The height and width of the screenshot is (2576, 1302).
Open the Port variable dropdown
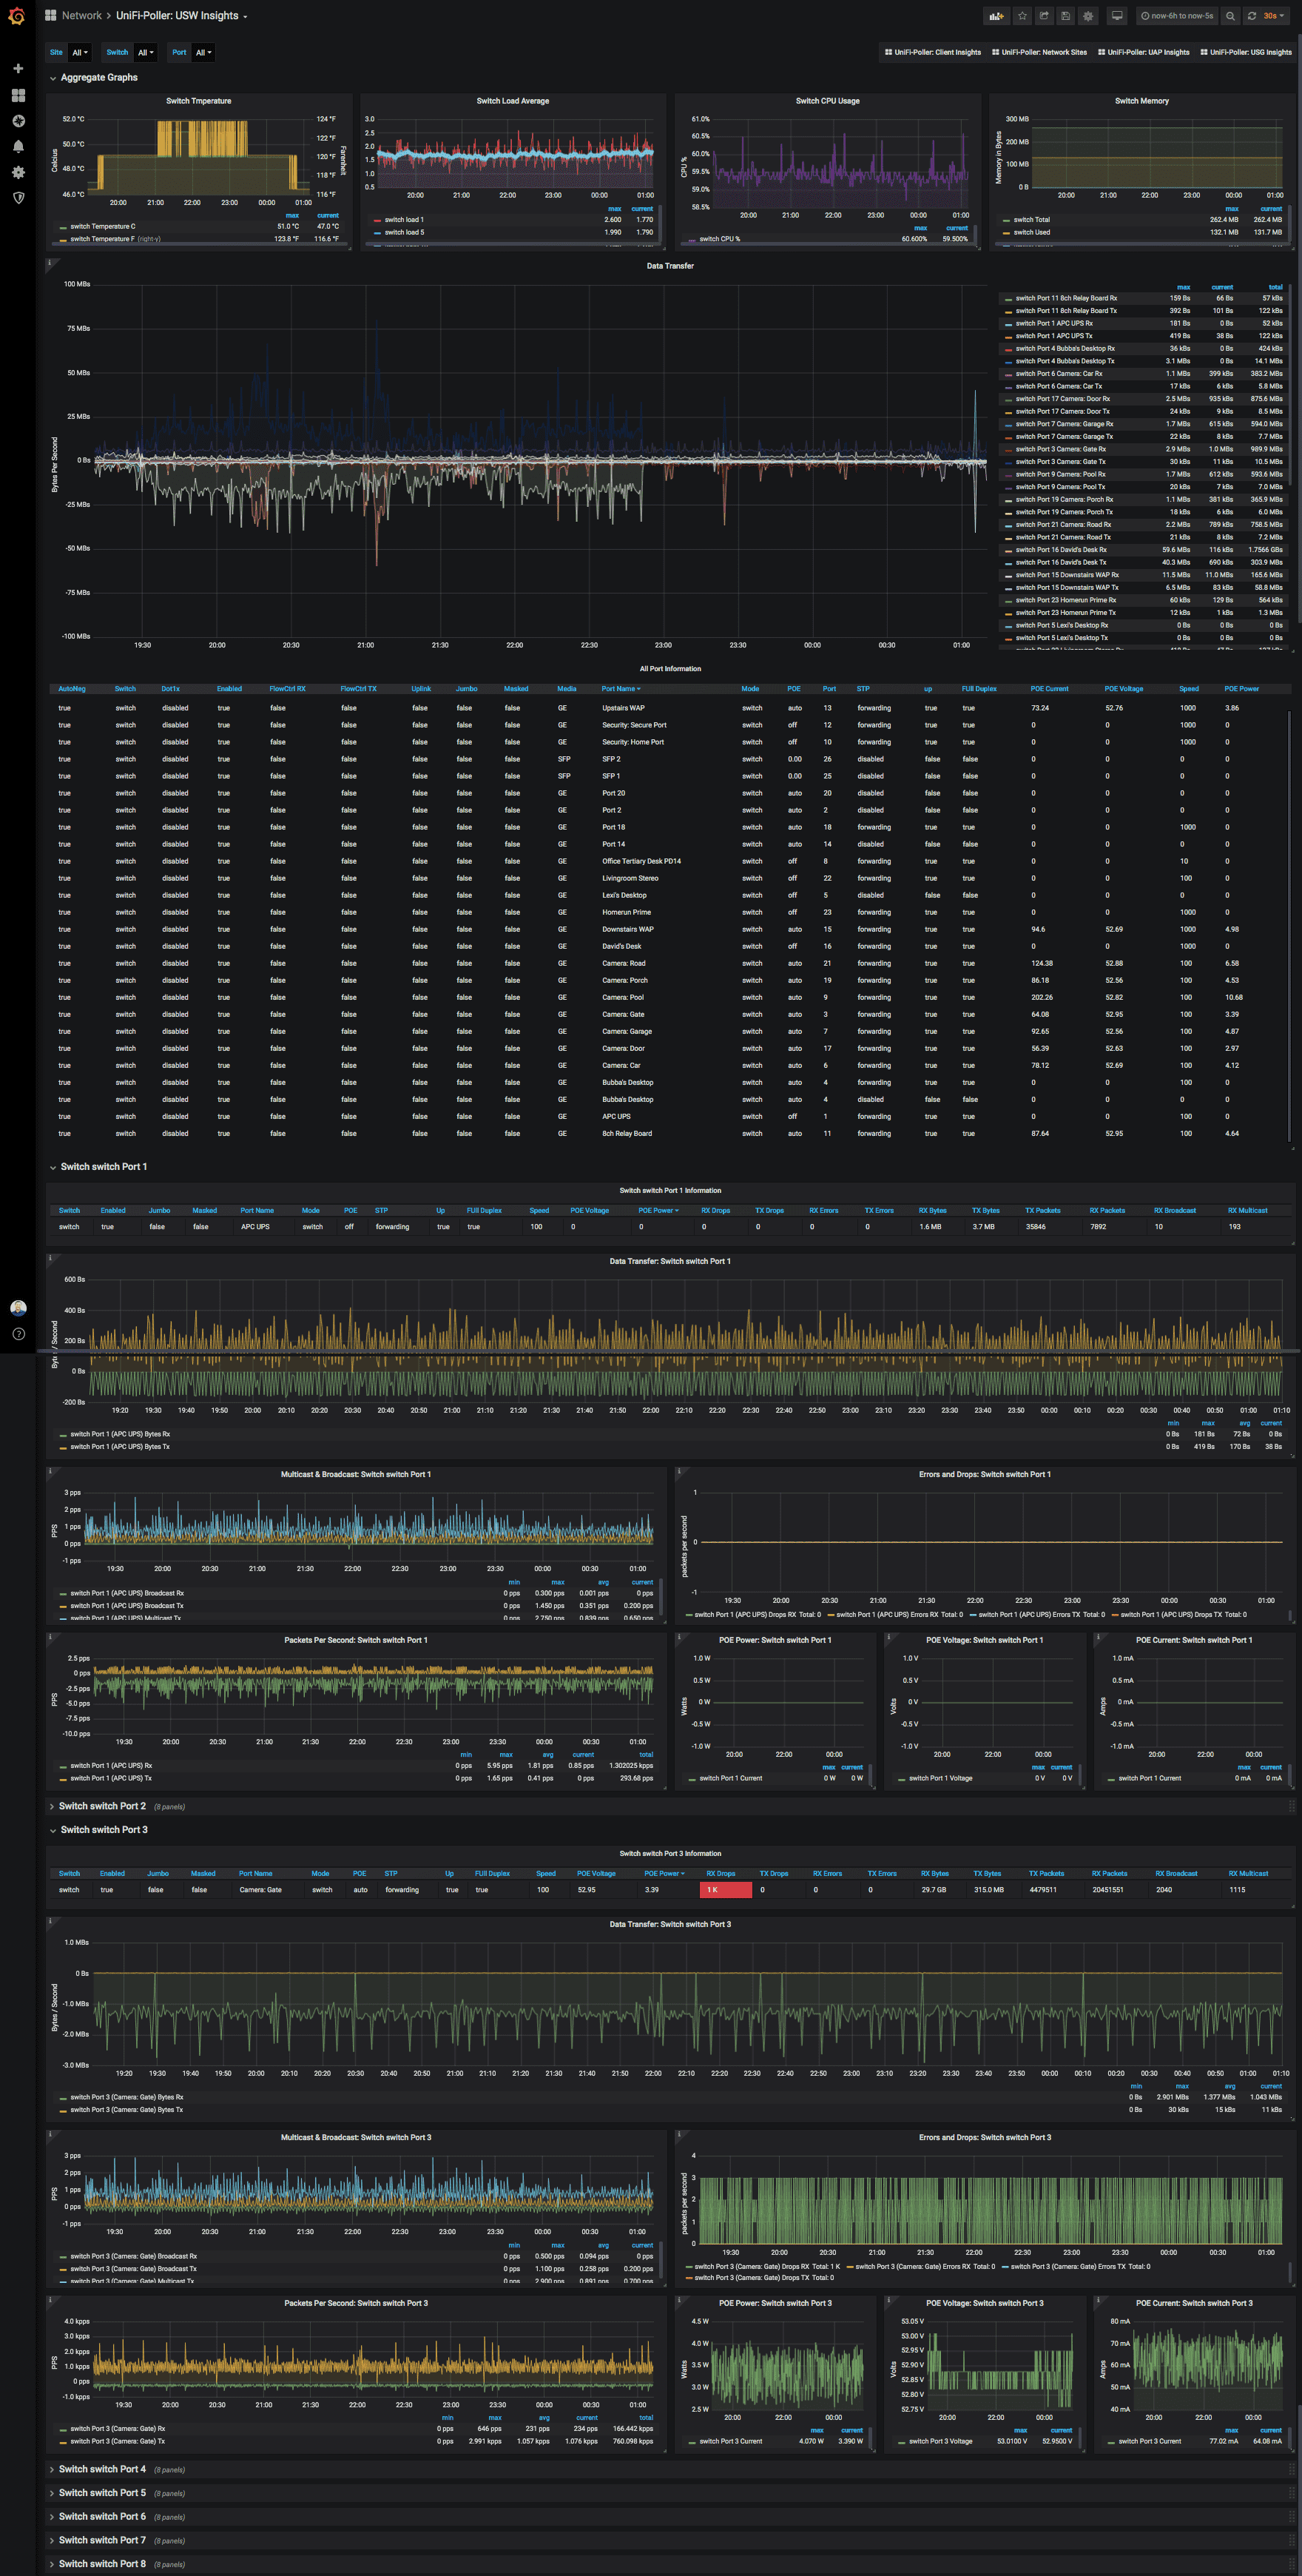[x=203, y=53]
